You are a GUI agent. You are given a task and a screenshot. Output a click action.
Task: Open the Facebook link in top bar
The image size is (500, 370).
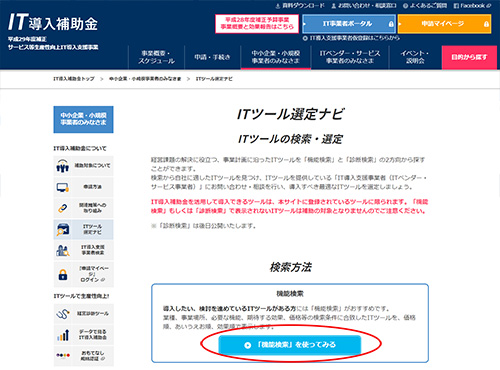point(472,6)
